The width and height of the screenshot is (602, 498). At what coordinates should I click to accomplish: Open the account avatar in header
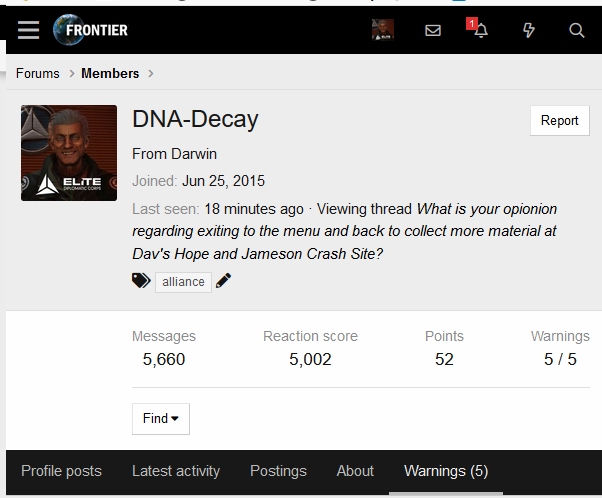point(383,30)
